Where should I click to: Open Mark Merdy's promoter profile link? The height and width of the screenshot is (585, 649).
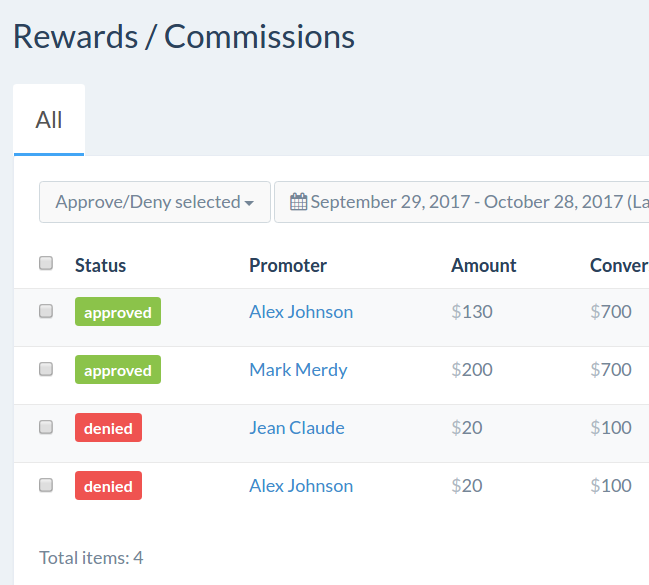pyautogui.click(x=298, y=370)
